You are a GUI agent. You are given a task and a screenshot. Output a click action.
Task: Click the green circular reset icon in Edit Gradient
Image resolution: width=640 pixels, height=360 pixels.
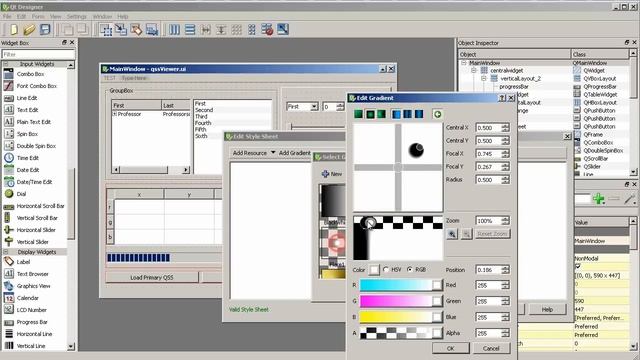coord(438,114)
